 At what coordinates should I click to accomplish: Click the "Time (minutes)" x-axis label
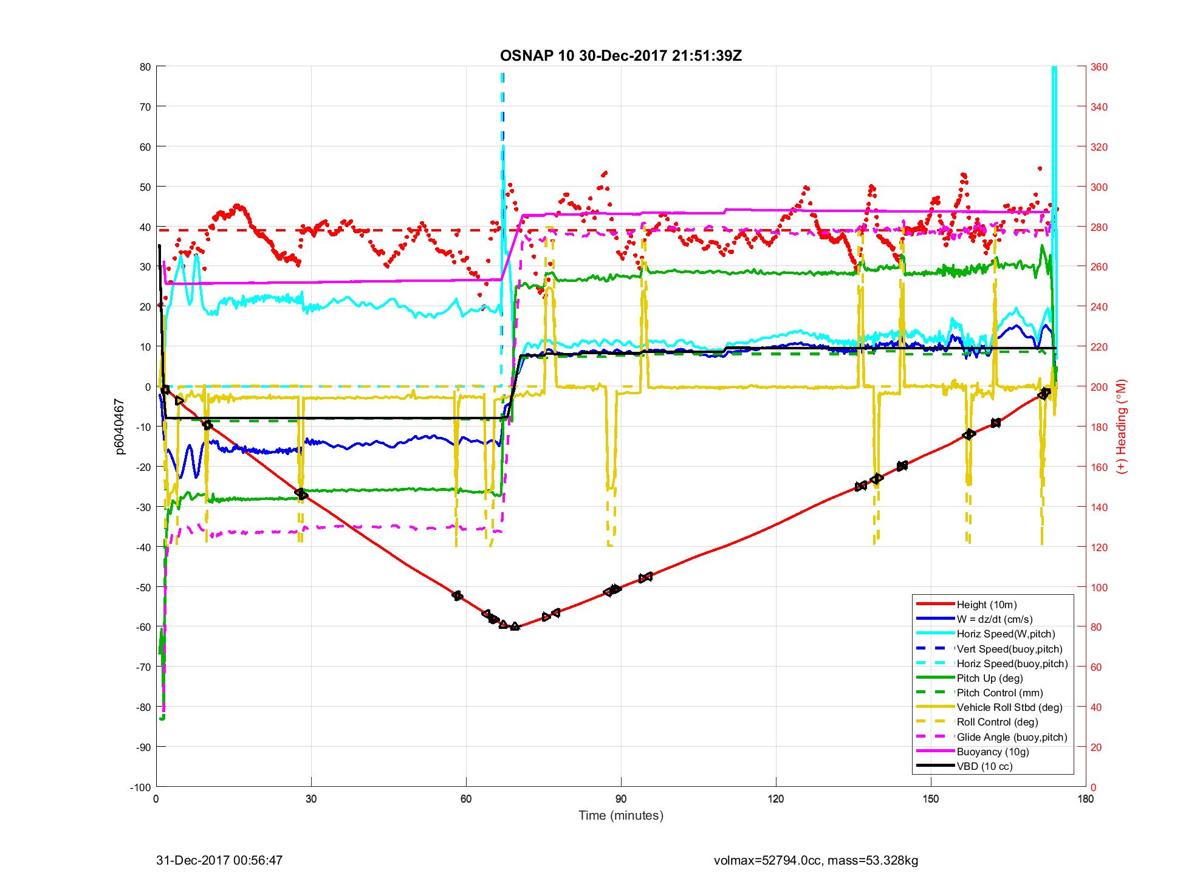(620, 816)
